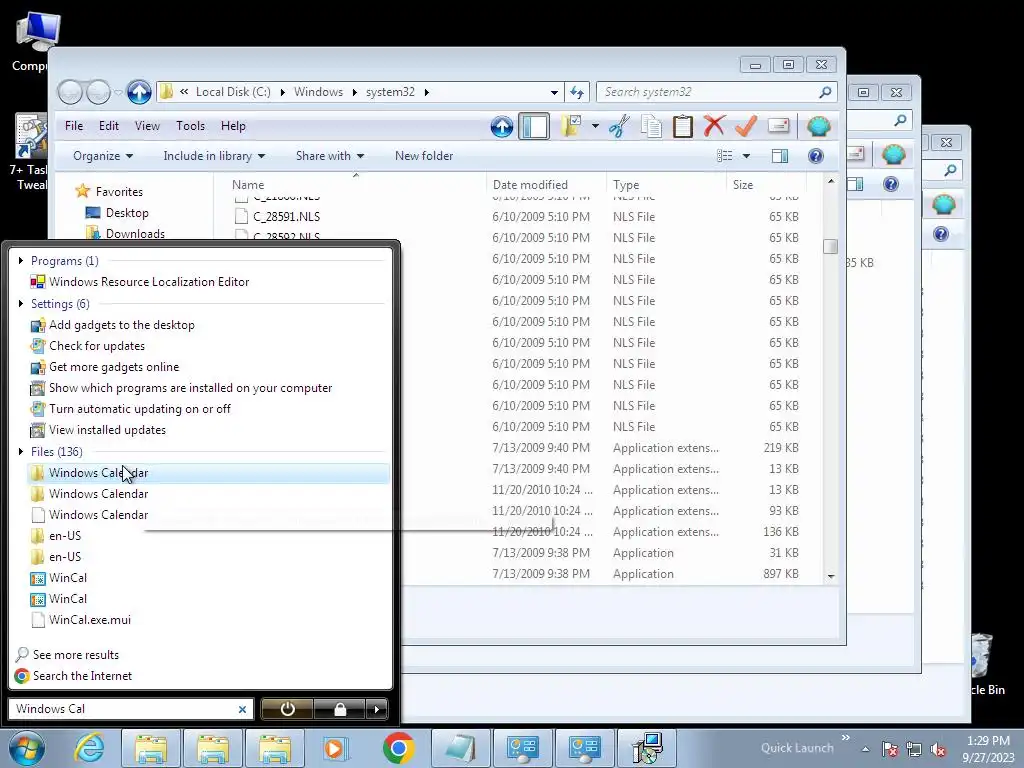
Task: Open the View menu
Action: coord(147,126)
